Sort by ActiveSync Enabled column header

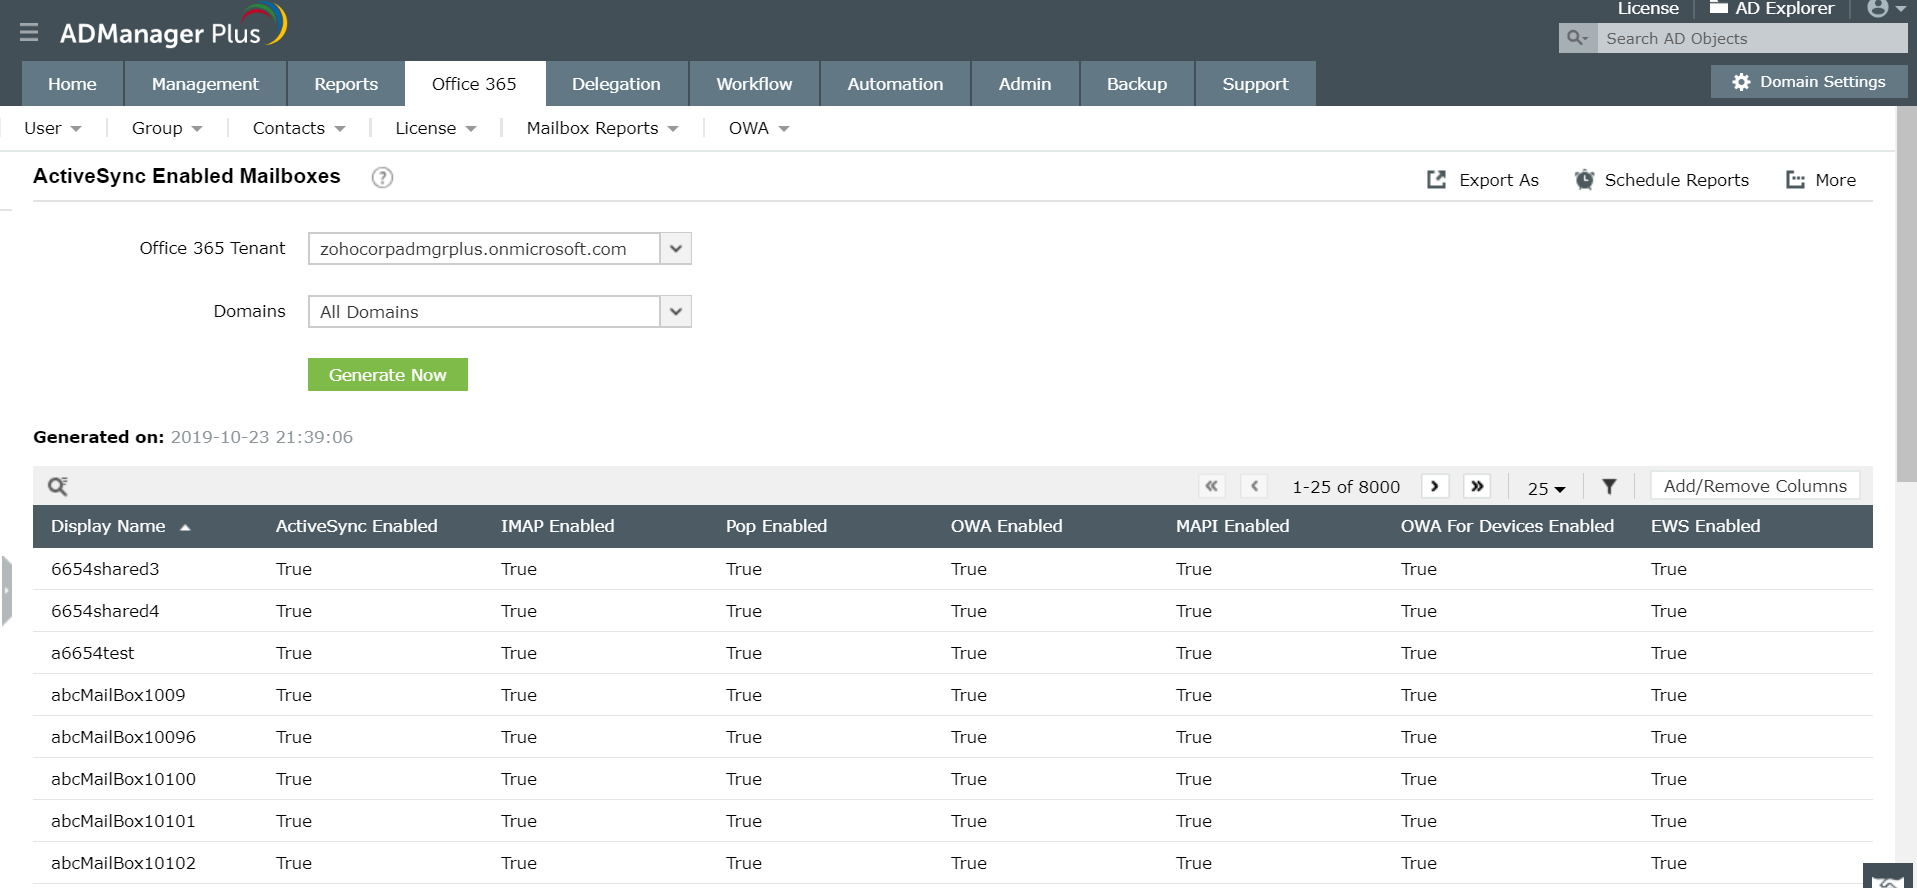click(357, 526)
